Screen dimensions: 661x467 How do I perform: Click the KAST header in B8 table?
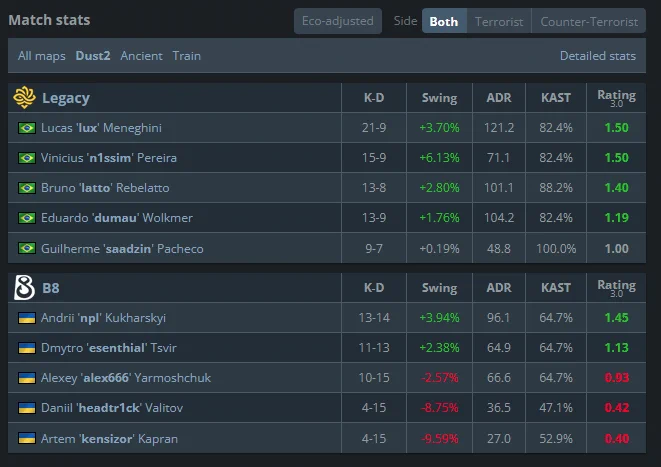[556, 288]
